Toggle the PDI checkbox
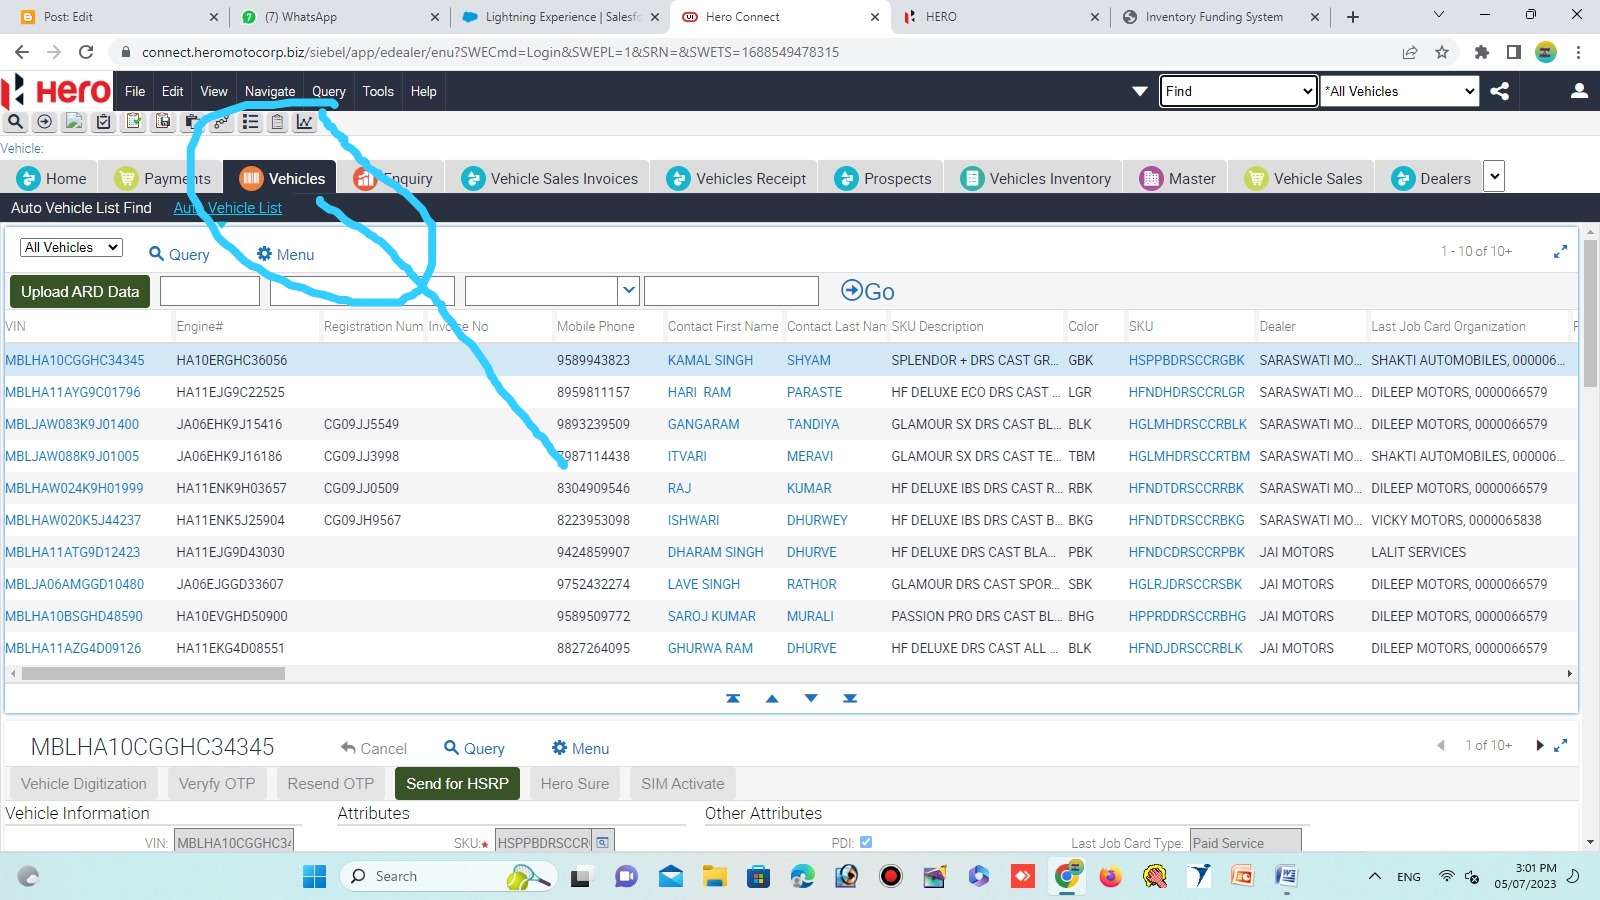The width and height of the screenshot is (1600, 900). pyautogui.click(x=866, y=842)
